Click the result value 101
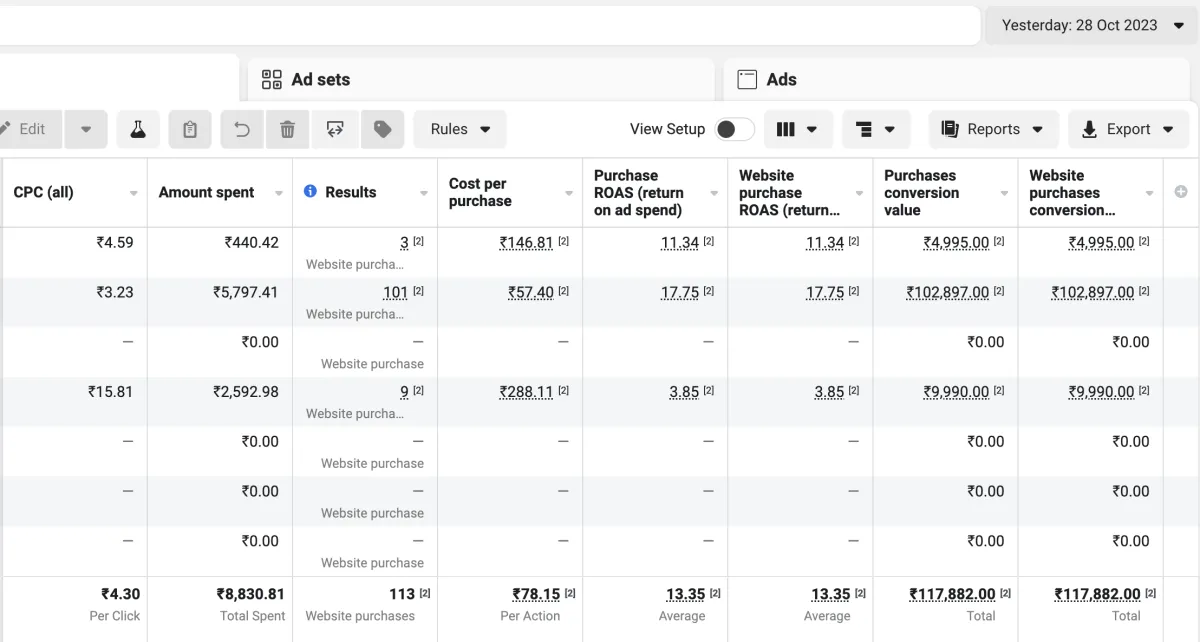Image resolution: width=1200 pixels, height=642 pixels. point(395,292)
